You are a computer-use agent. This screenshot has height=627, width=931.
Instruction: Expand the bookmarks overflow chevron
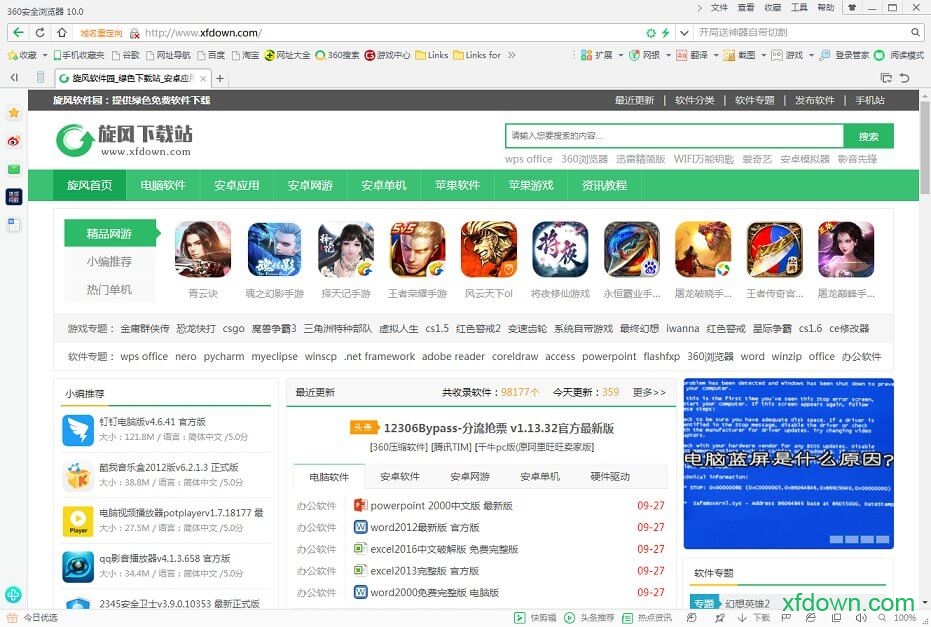[x=511, y=55]
